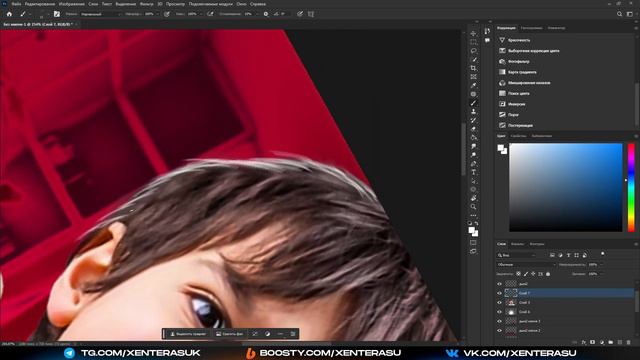This screenshot has height=360, width=640.
Task: Open the Файл menu
Action: pyautogui.click(x=16, y=4)
